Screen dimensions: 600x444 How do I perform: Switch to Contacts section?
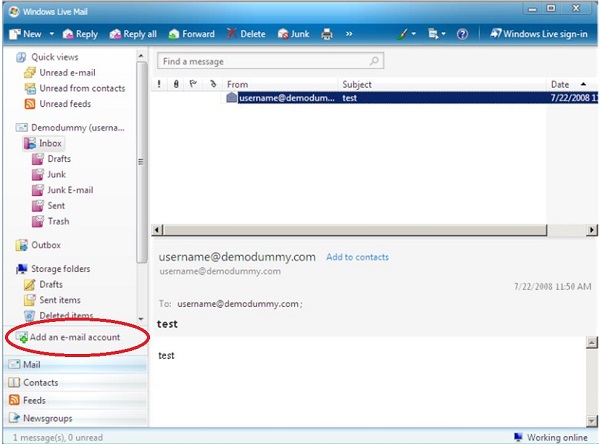pyautogui.click(x=75, y=382)
